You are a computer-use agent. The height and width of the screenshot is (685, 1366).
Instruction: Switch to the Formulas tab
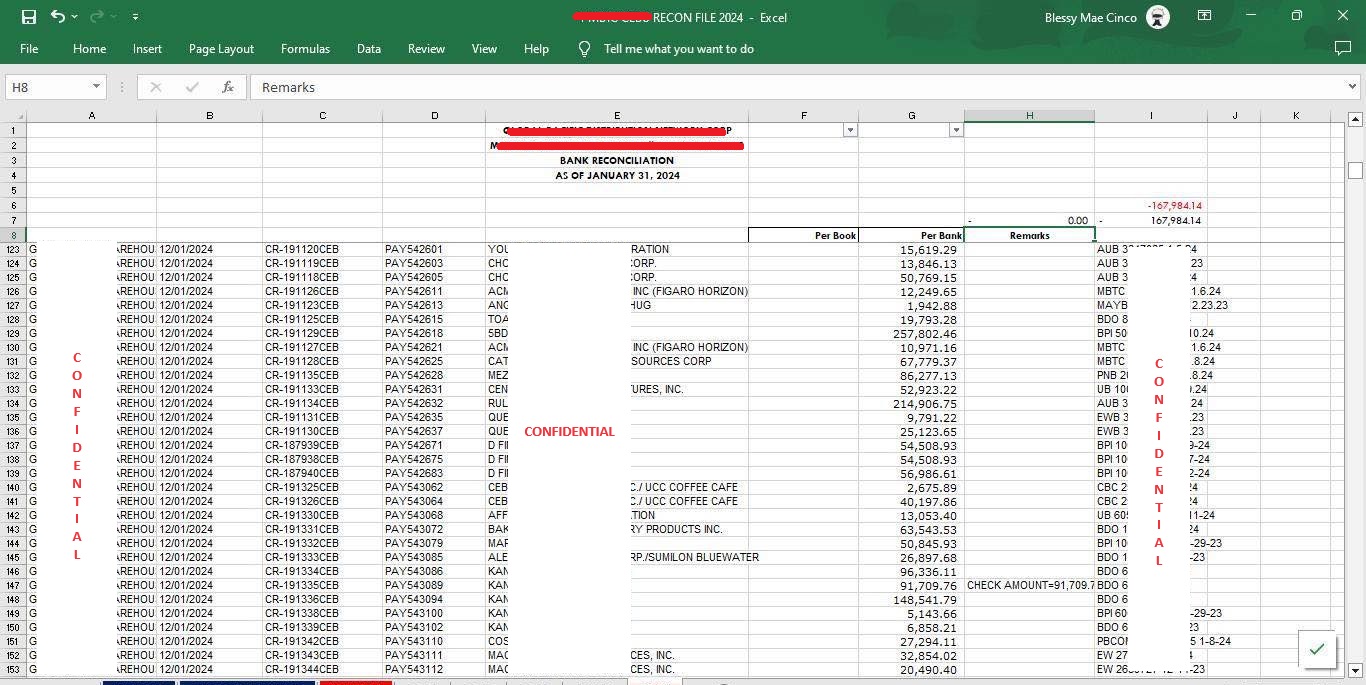click(305, 48)
